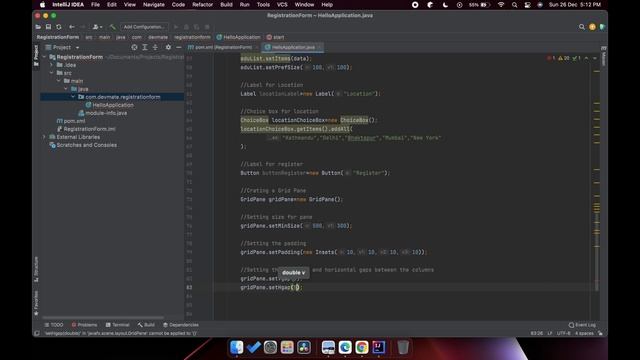The image size is (640, 360).
Task: Click the Open file toolbar icon
Action: [38, 27]
